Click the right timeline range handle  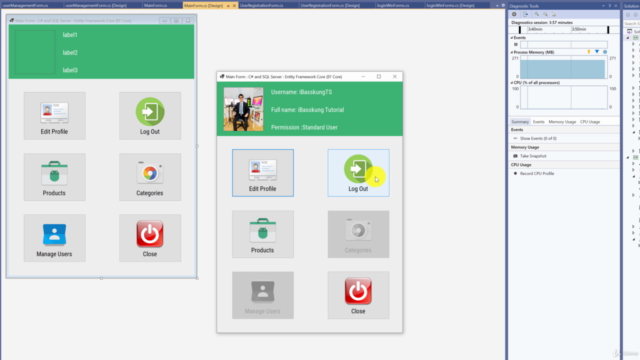[608, 30]
